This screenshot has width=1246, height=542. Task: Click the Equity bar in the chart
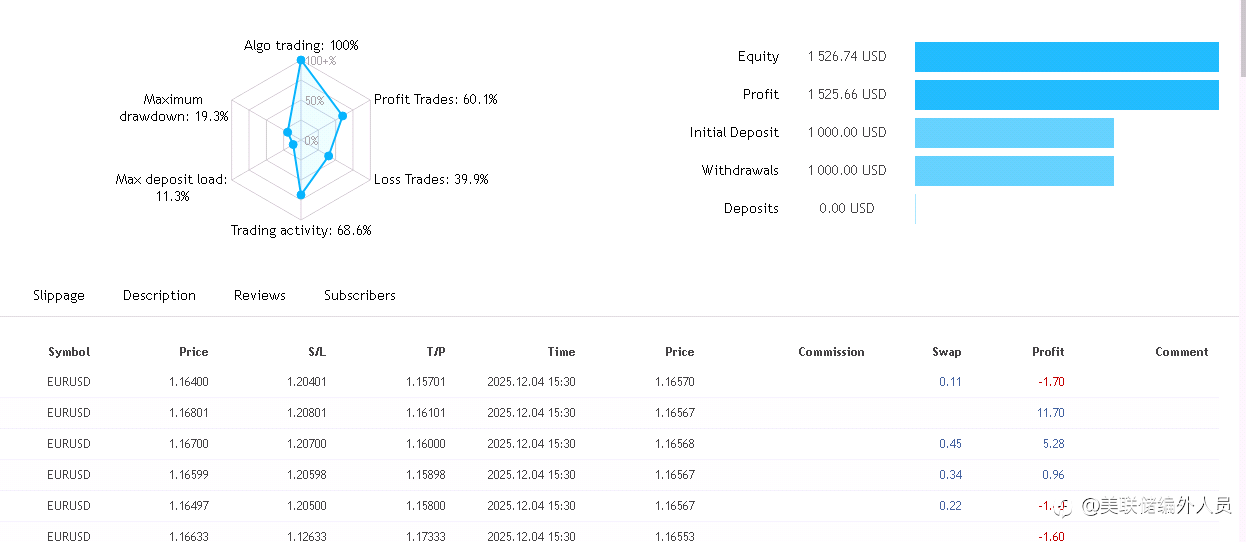point(1066,57)
